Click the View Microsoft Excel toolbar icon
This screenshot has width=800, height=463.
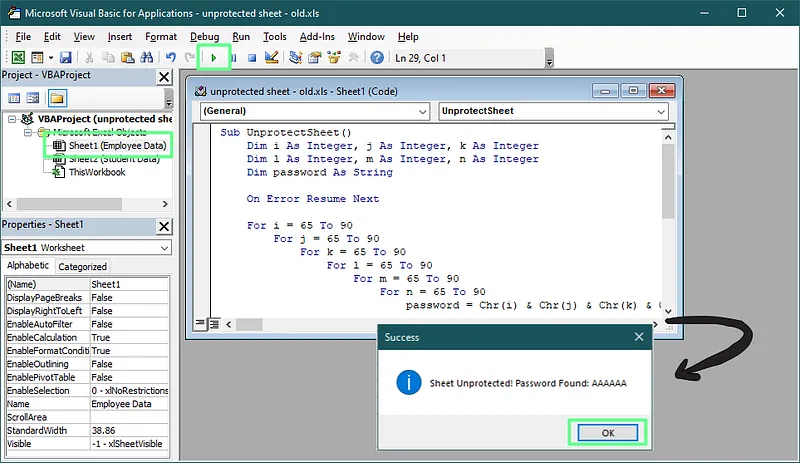tap(18, 58)
